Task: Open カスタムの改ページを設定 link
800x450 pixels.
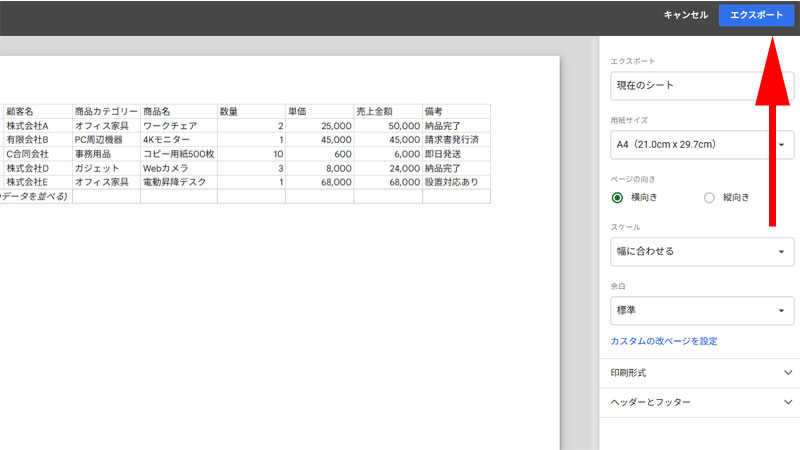Action: tap(664, 341)
